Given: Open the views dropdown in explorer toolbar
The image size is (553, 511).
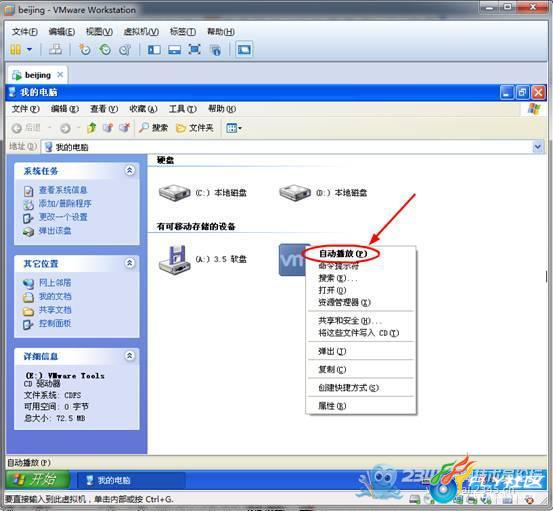Looking at the screenshot, I should [x=234, y=128].
